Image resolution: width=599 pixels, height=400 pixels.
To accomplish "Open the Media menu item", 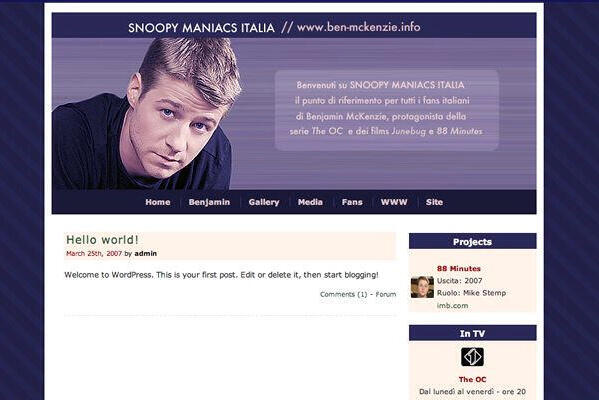I will click(310, 202).
